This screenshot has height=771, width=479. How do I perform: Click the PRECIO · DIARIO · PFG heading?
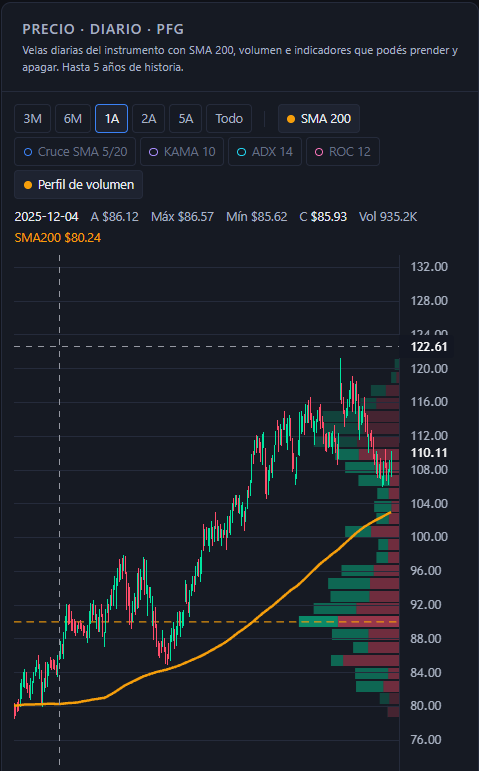click(103, 29)
